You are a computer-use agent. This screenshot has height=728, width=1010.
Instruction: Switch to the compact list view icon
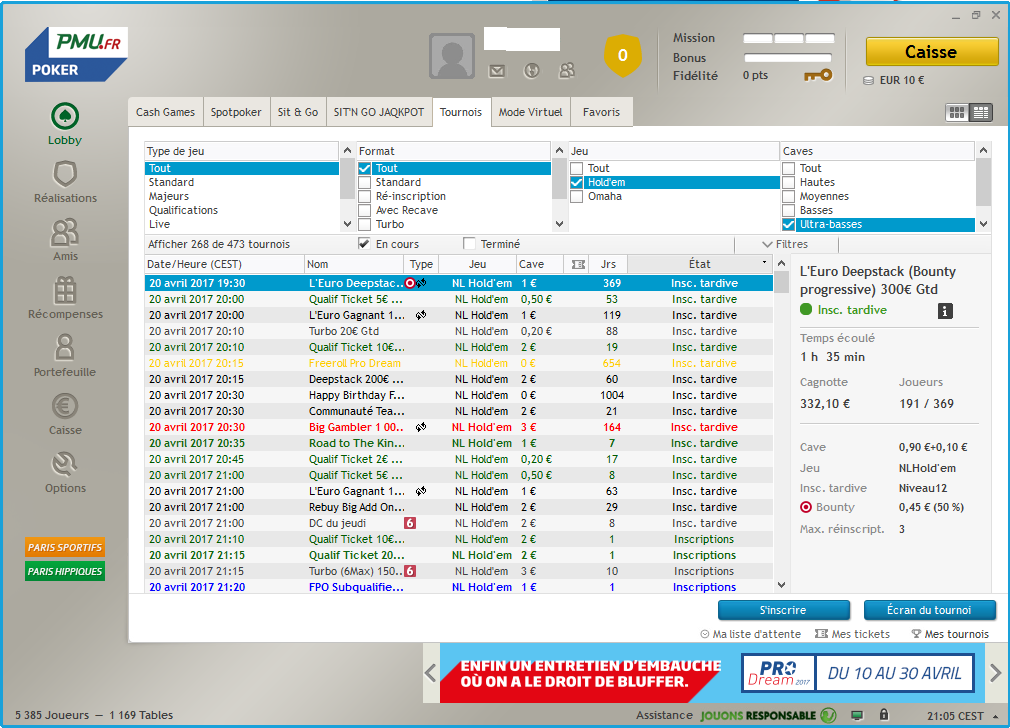[980, 113]
